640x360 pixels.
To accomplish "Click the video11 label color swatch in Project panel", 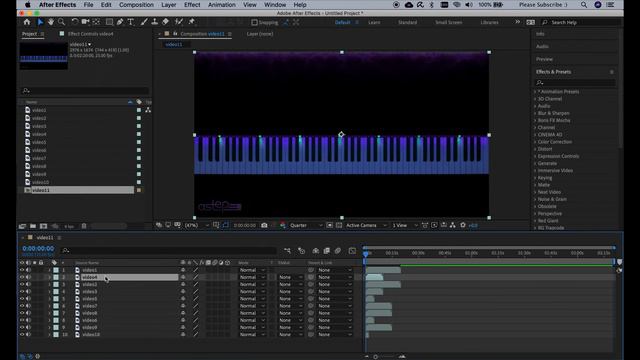I will coord(139,190).
